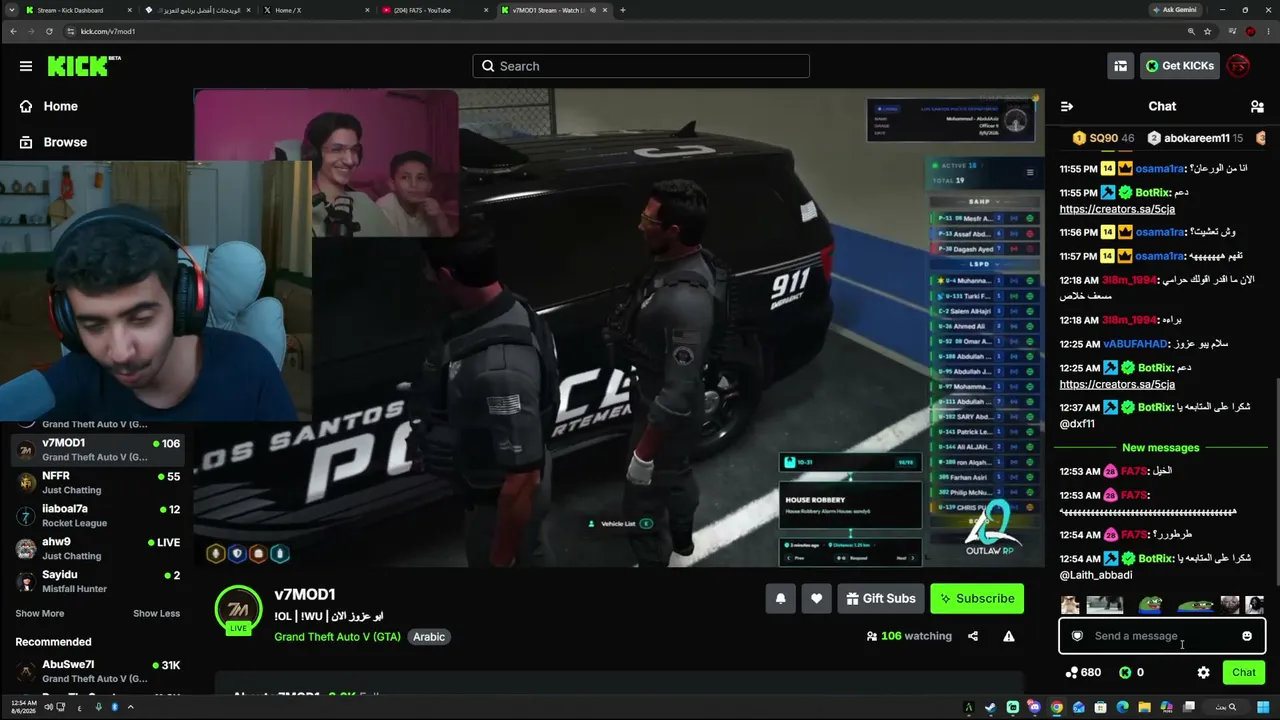The image size is (1280, 720).
Task: Open chat settings gear
Action: (1204, 673)
